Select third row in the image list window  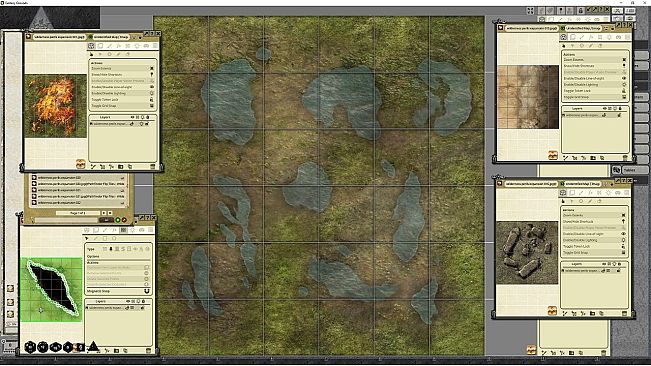click(78, 190)
